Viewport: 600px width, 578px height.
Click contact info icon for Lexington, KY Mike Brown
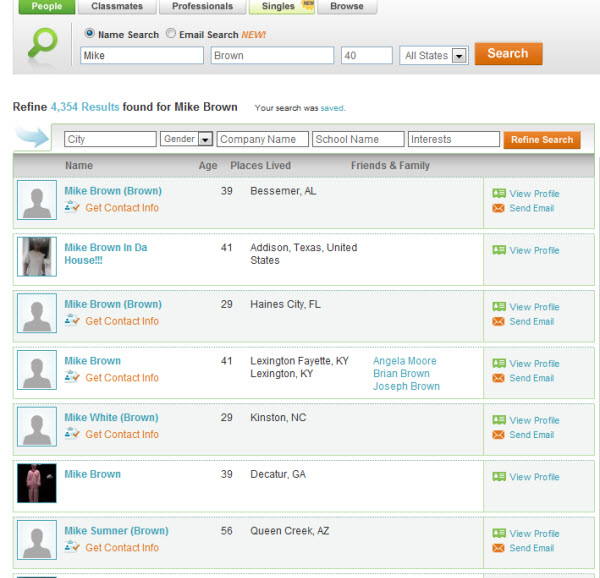pos(72,377)
